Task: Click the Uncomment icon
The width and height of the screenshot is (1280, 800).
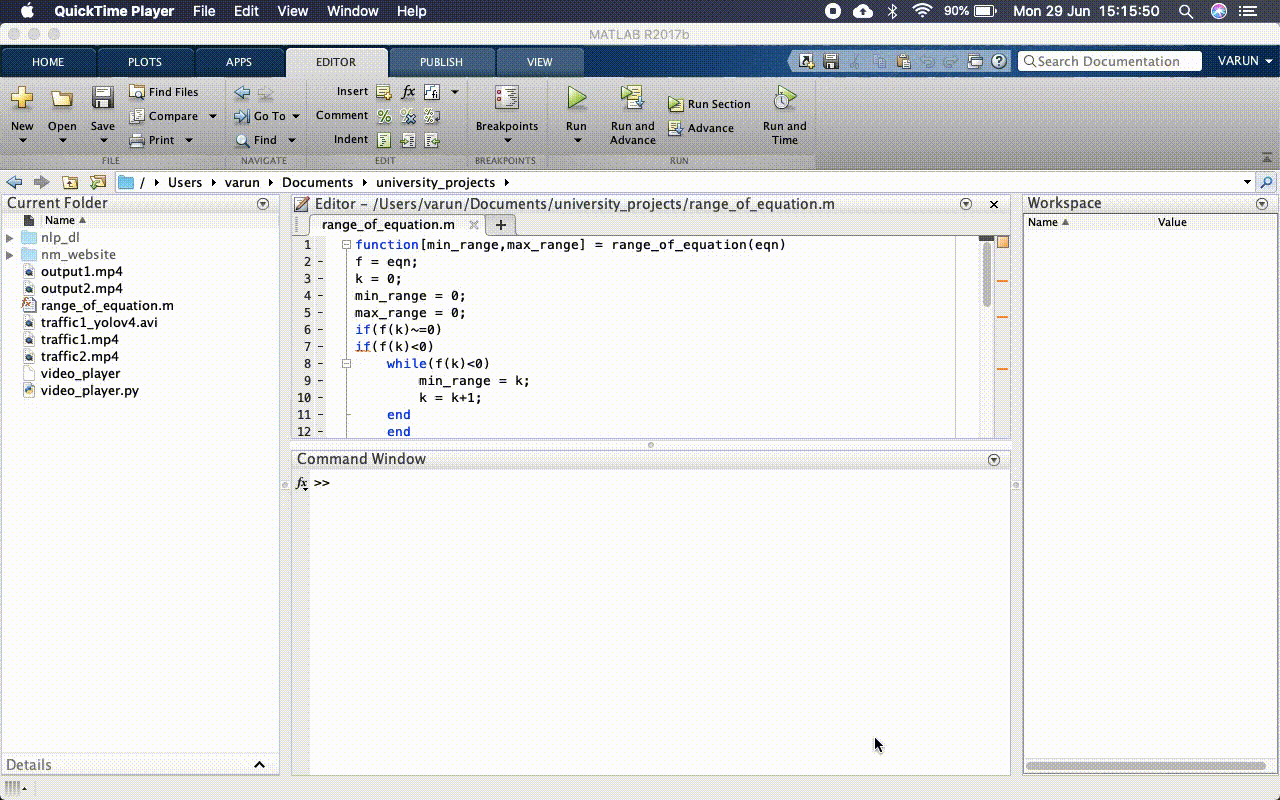Action: [x=408, y=116]
